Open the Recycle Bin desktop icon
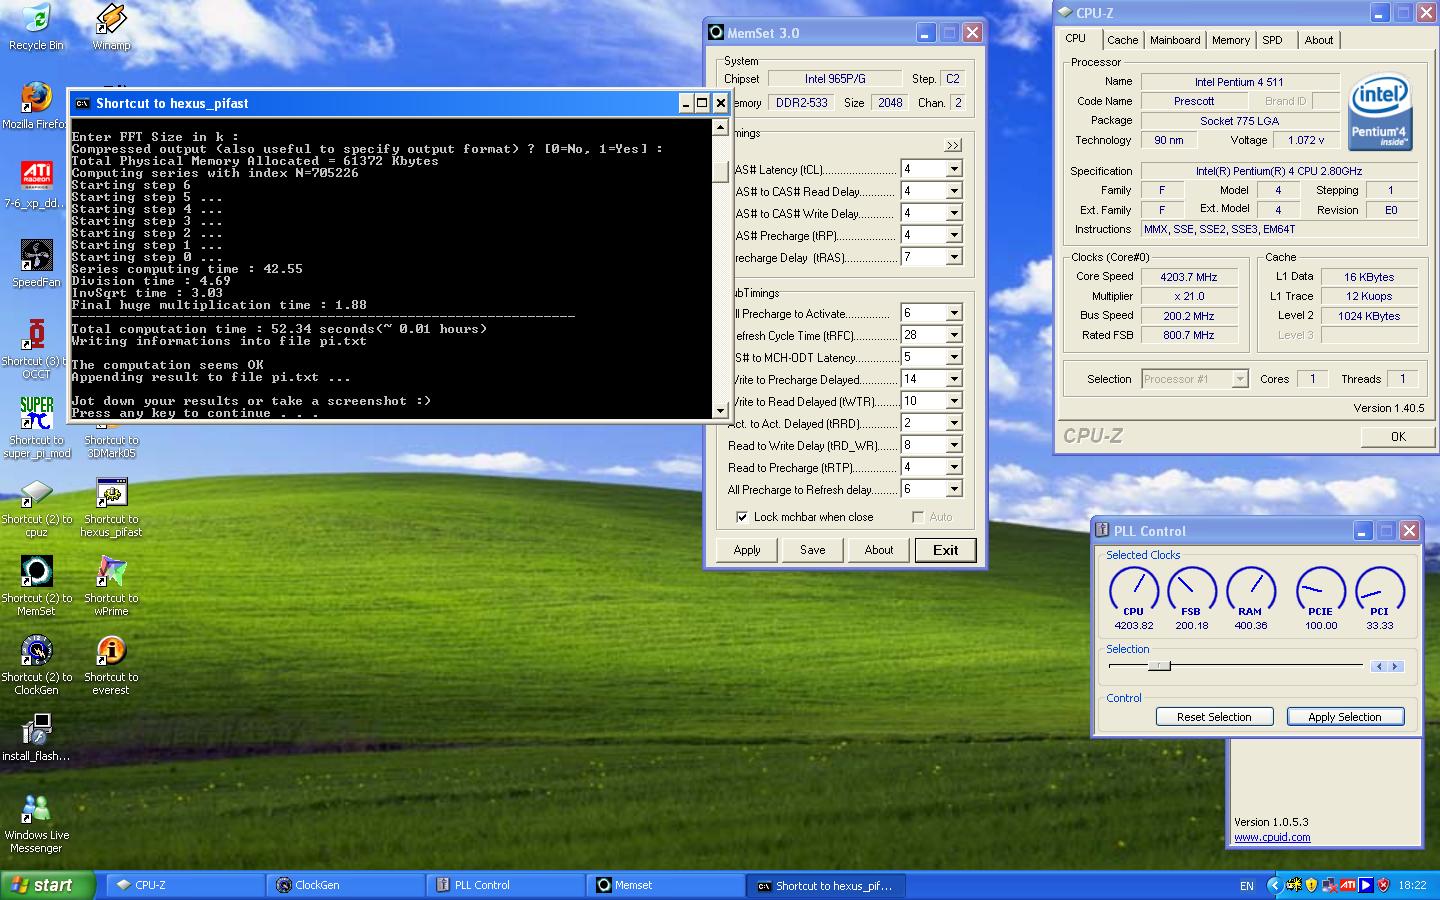This screenshot has height=900, width=1440. (36, 27)
